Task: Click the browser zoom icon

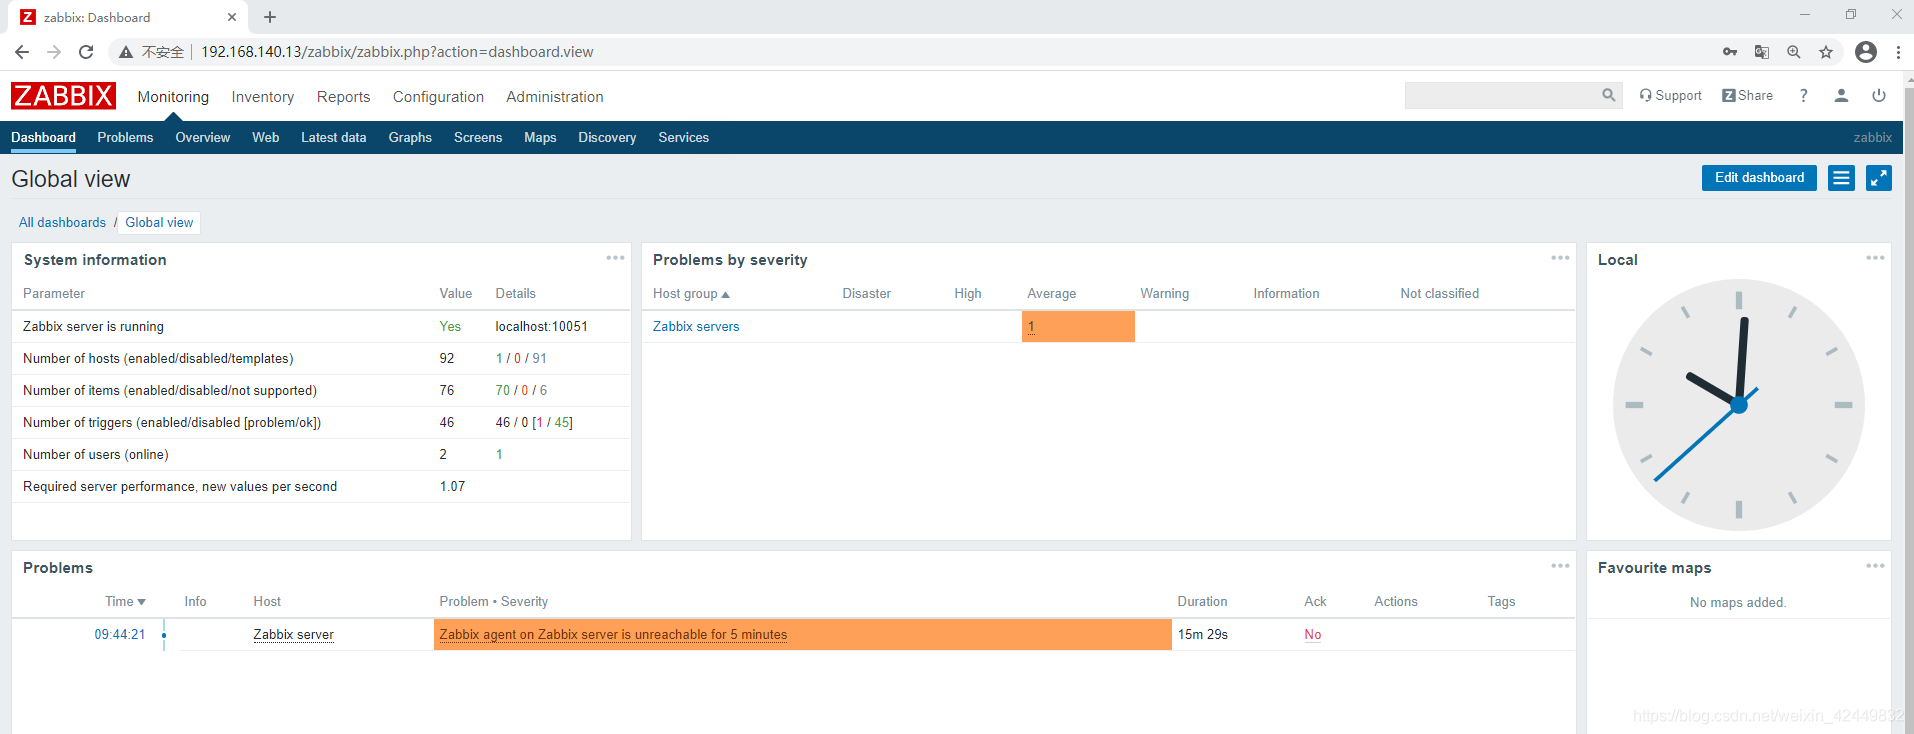Action: pos(1794,52)
